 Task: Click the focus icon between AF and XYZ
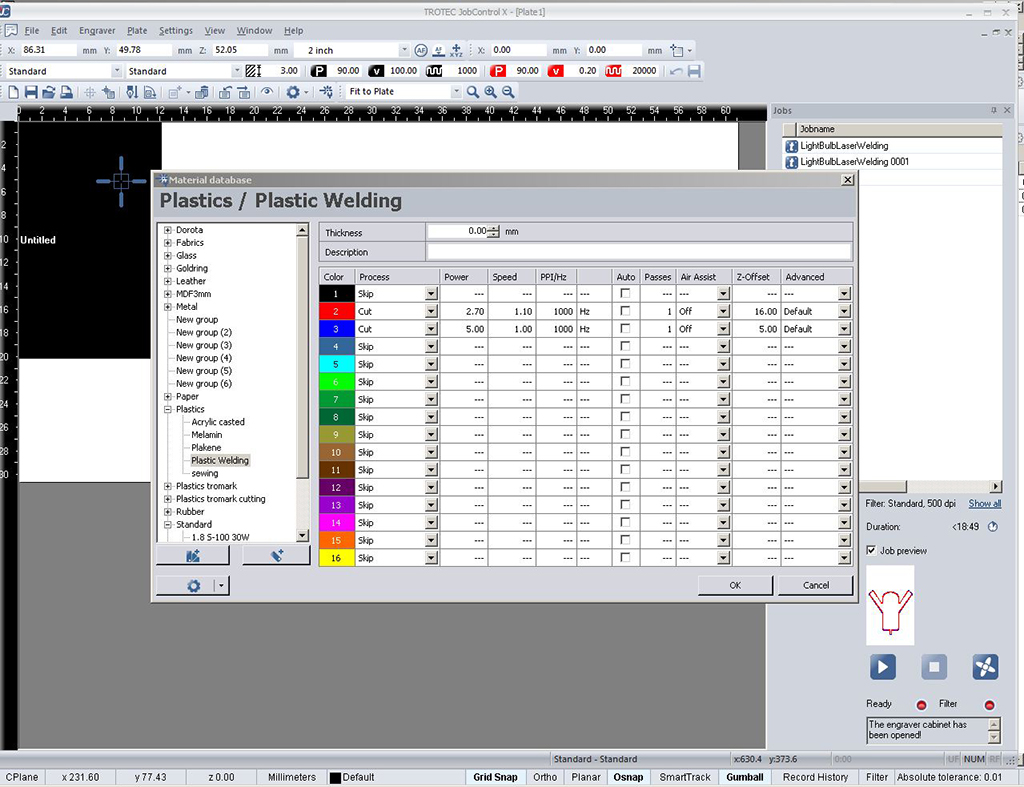[x=439, y=50]
